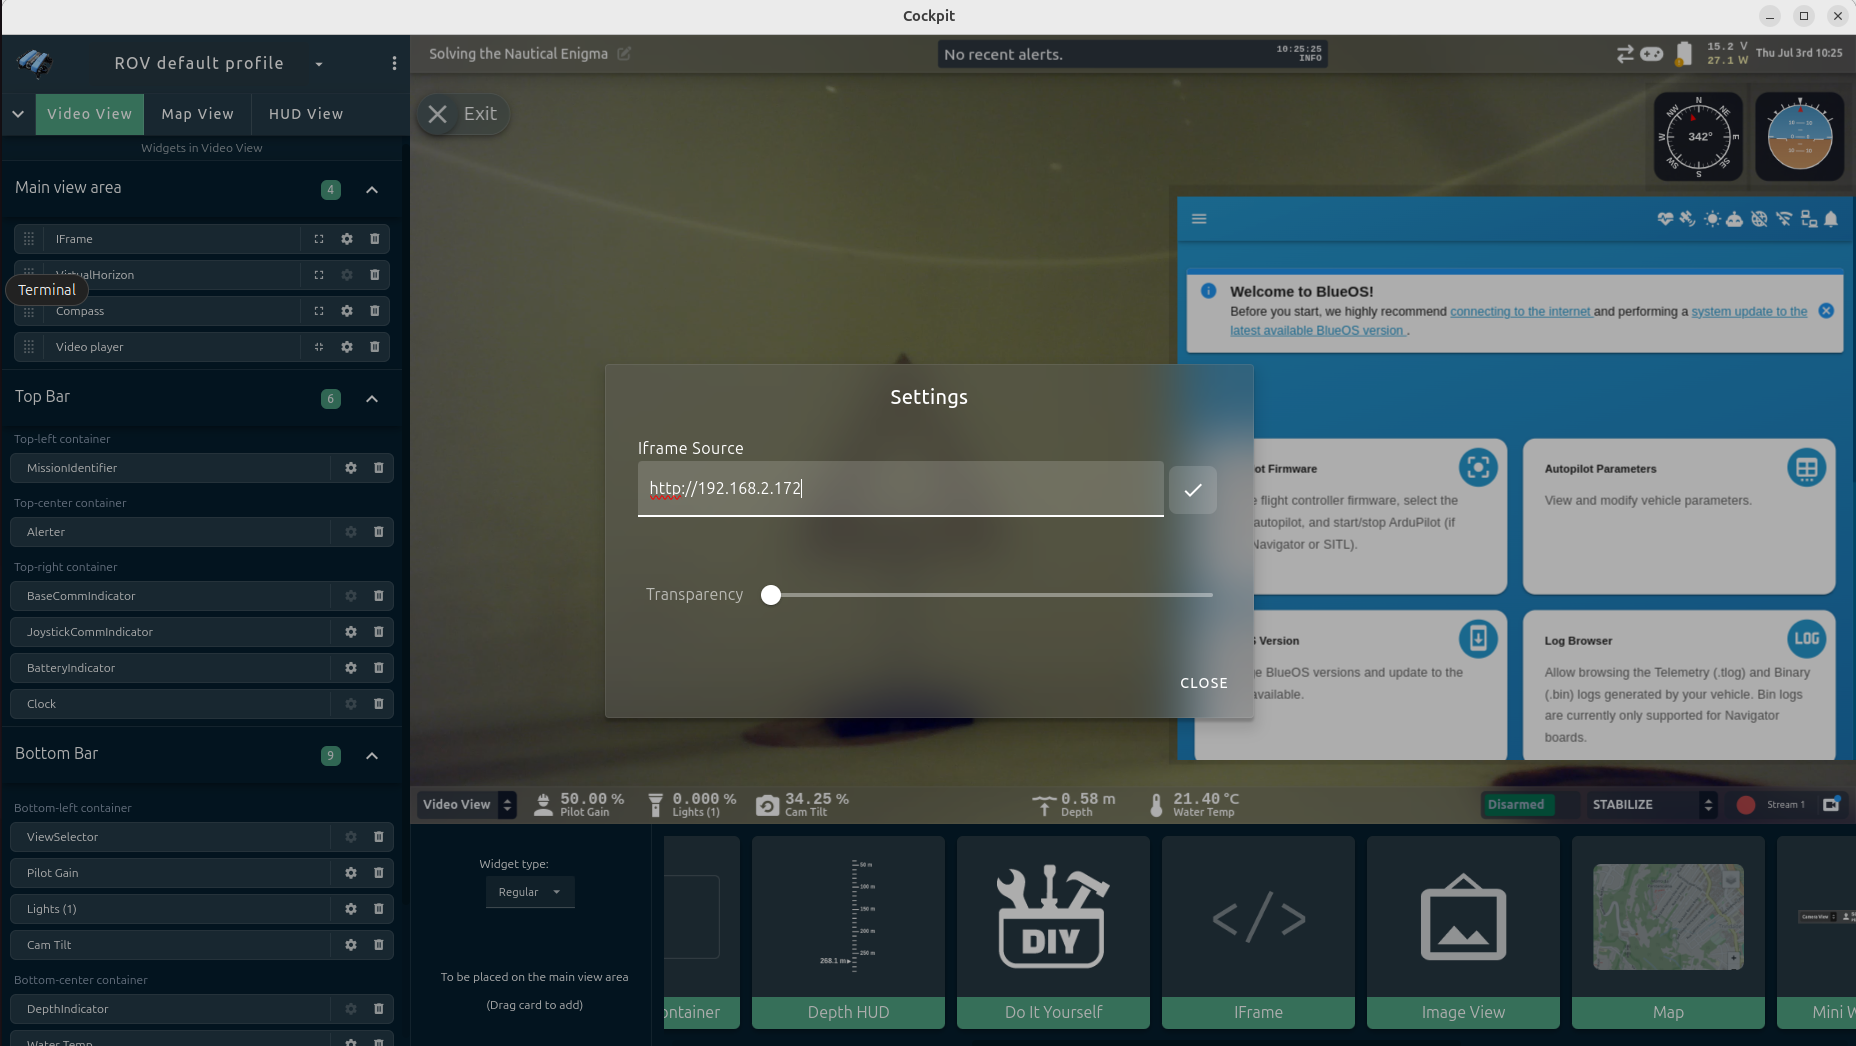The width and height of the screenshot is (1856, 1046).
Task: Open the Widget type Regular dropdown
Action: pos(530,892)
